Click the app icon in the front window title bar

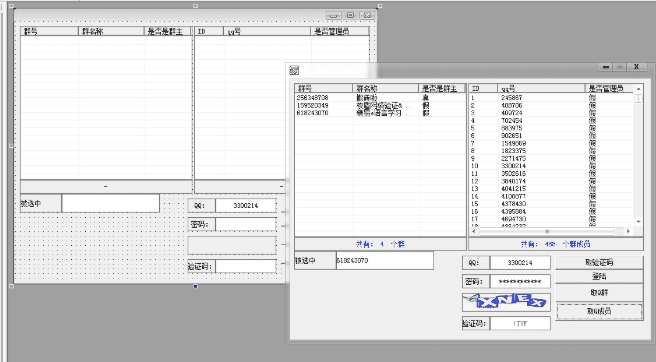click(x=294, y=70)
